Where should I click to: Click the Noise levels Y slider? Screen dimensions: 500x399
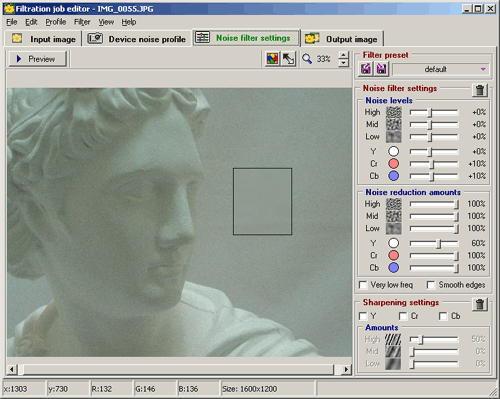(434, 152)
